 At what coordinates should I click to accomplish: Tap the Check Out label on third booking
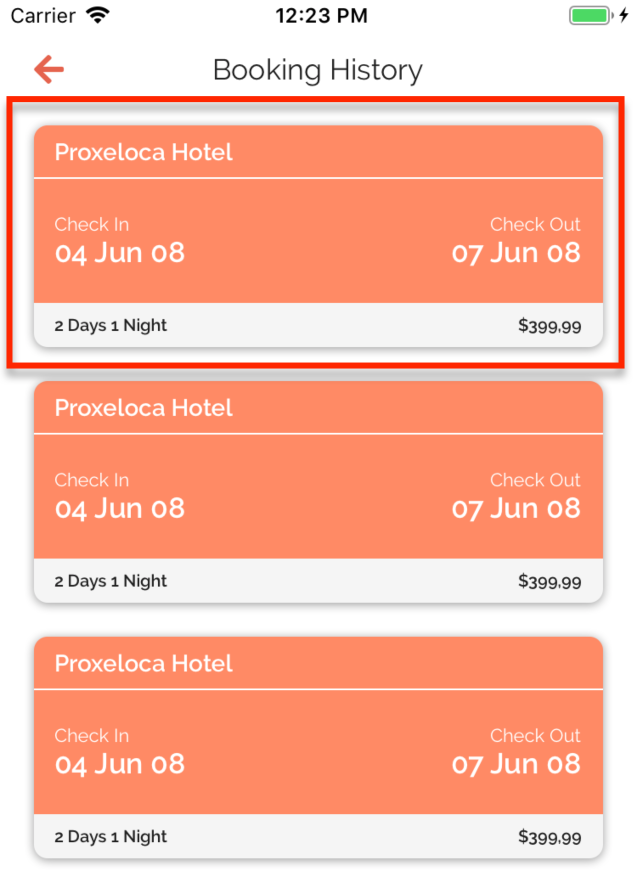(x=535, y=736)
